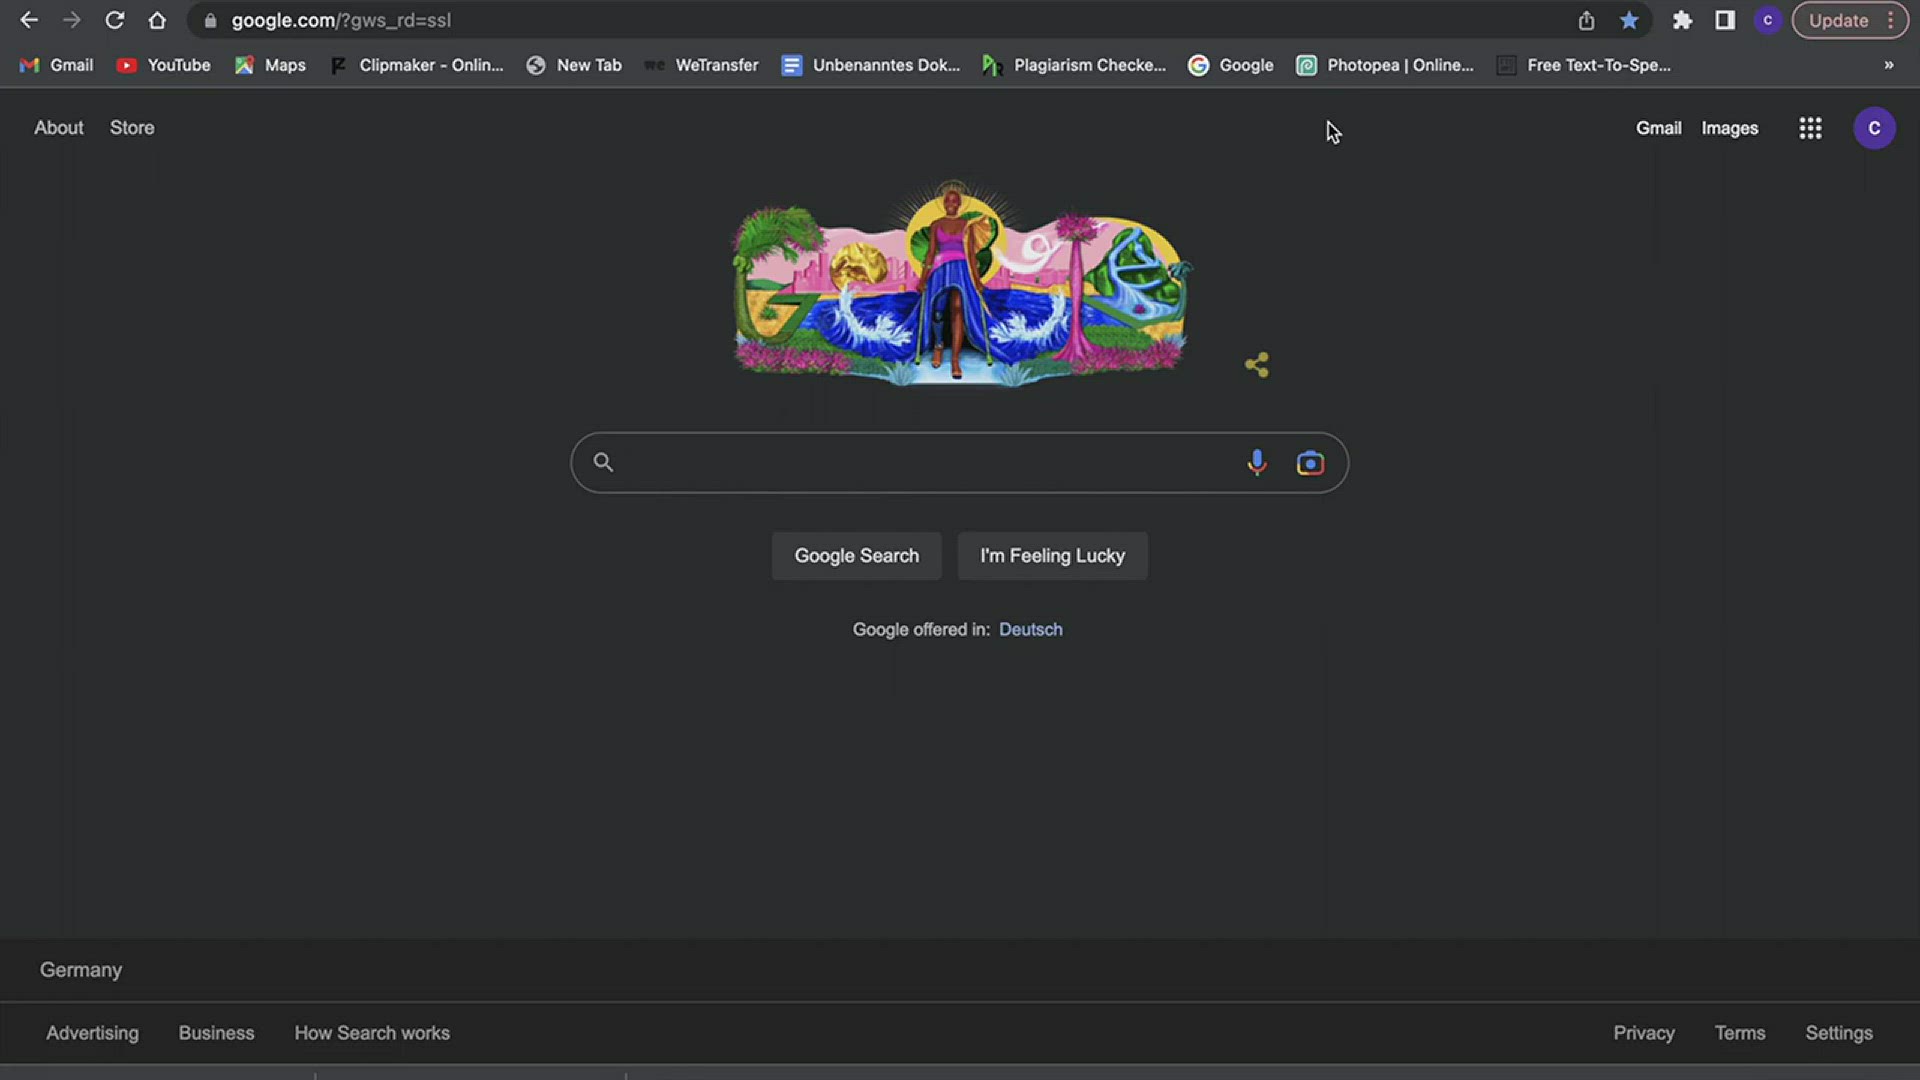Open Images link at top right
The image size is (1920, 1080).
click(x=1729, y=128)
